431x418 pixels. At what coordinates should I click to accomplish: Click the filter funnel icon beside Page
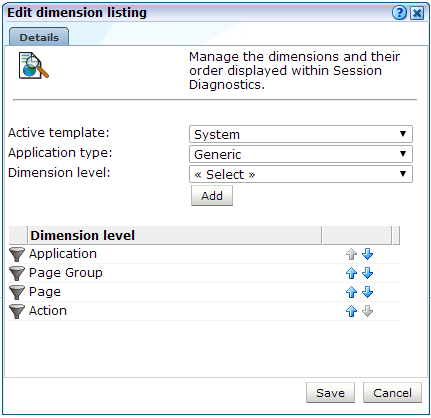click(16, 292)
